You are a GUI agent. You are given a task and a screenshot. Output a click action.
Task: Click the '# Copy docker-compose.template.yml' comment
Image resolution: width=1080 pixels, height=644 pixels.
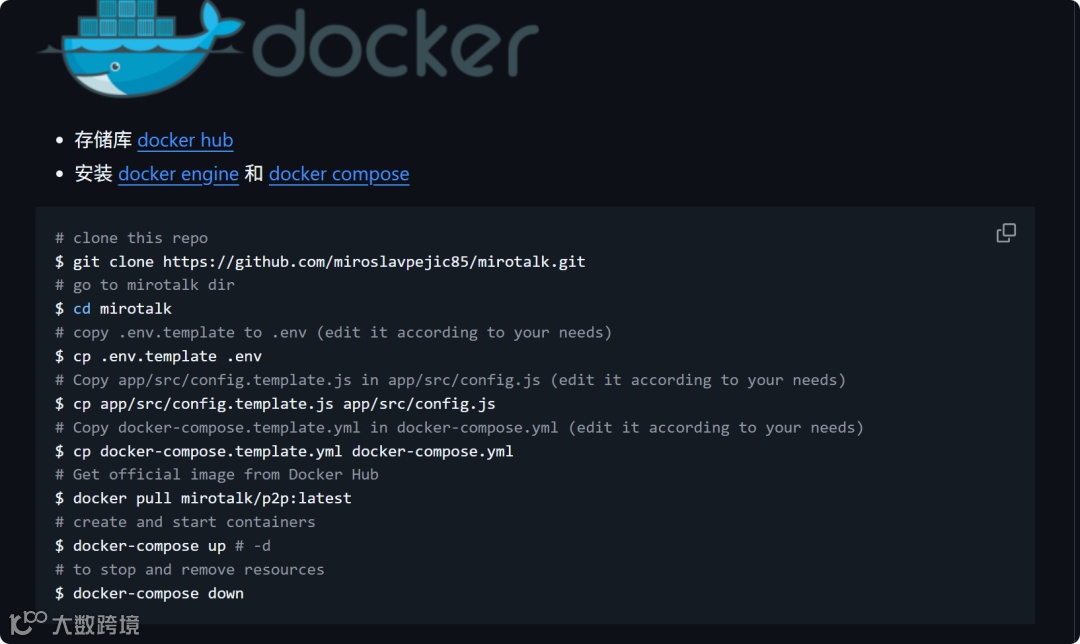[459, 427]
